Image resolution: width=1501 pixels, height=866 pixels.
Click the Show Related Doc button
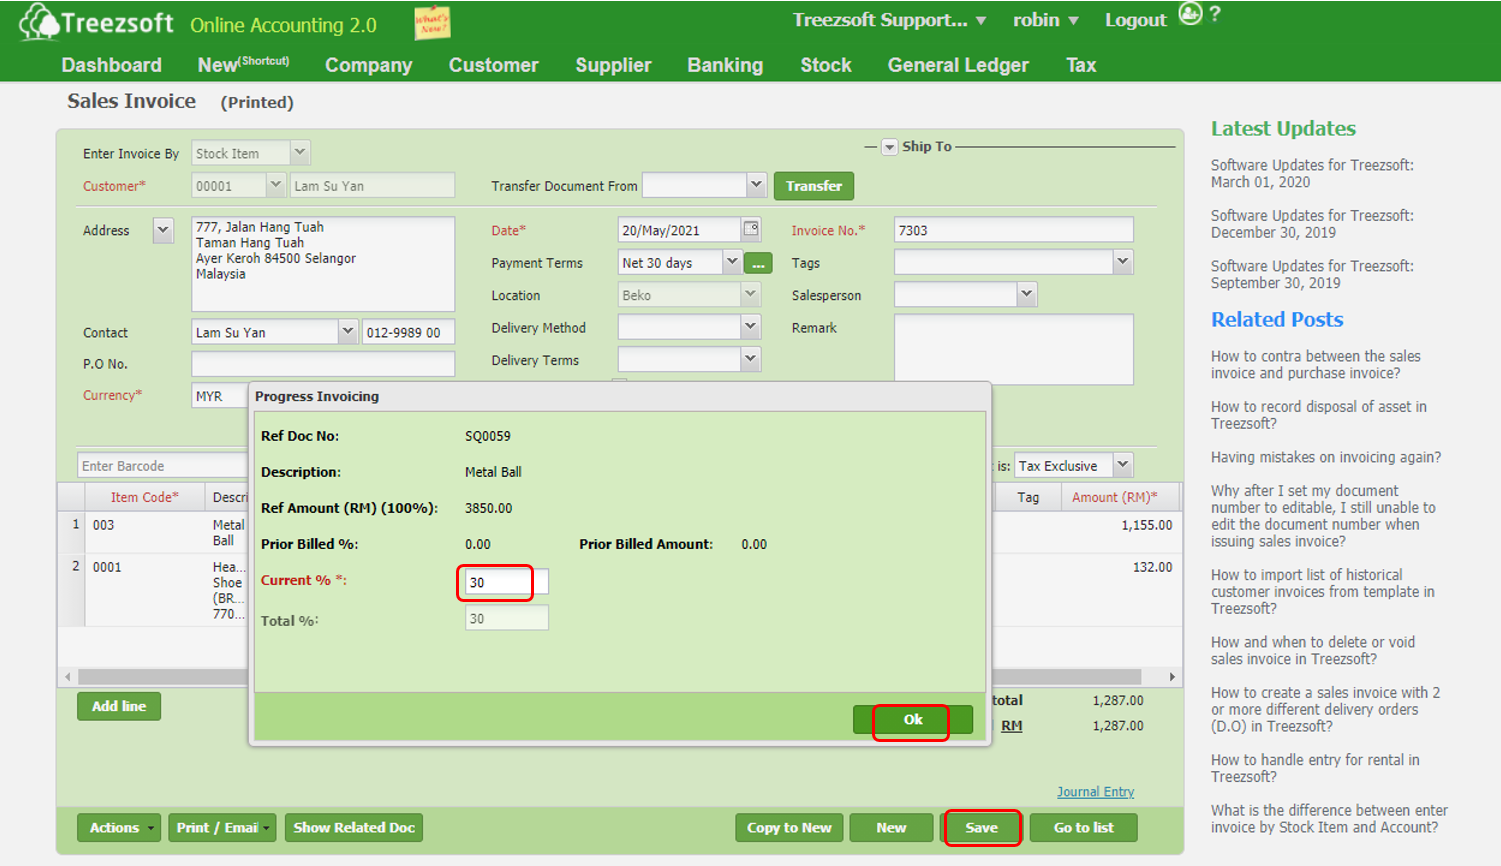354,828
